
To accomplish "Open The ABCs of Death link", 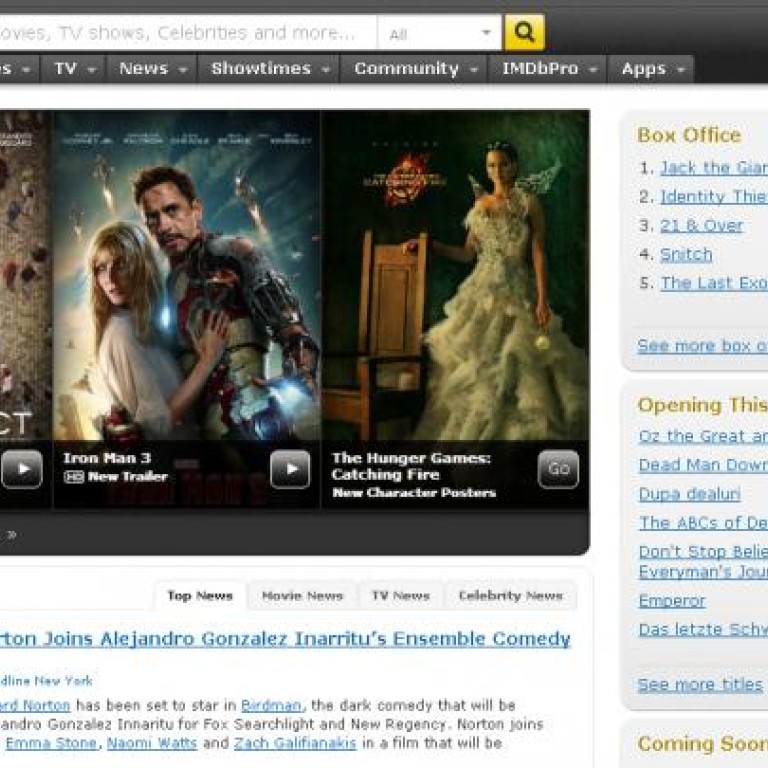I will tap(703, 523).
